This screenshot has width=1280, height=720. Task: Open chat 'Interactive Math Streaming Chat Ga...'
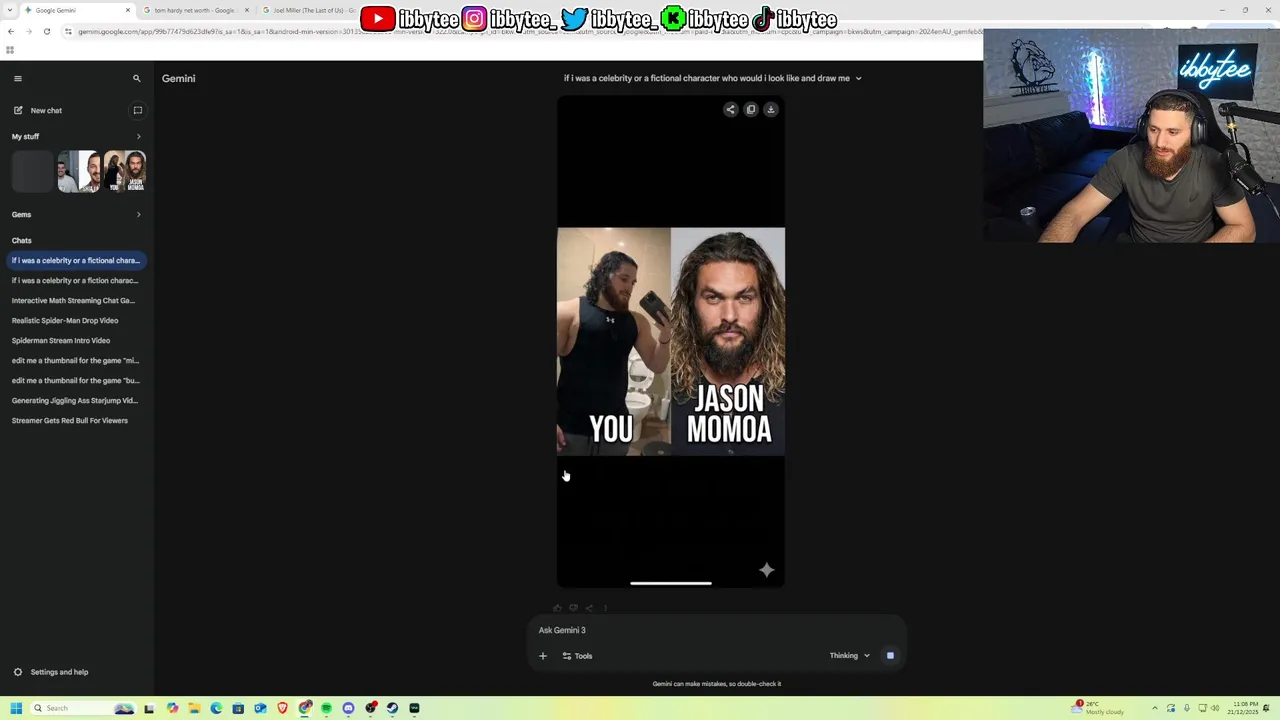pyautogui.click(x=76, y=300)
